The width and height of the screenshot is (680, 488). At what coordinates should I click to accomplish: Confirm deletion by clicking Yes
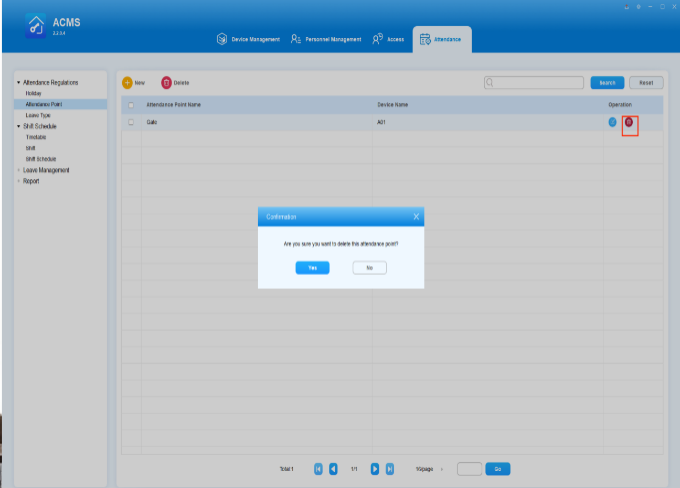(x=312, y=267)
